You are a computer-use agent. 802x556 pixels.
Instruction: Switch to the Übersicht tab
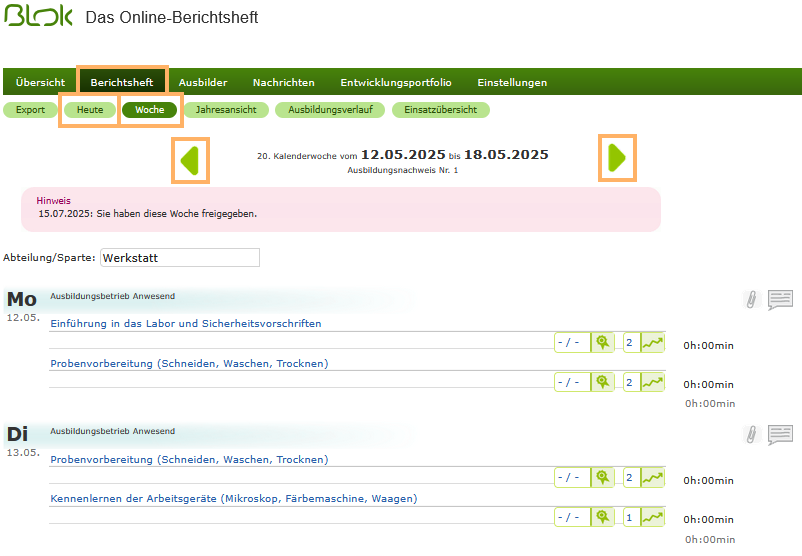[x=40, y=82]
